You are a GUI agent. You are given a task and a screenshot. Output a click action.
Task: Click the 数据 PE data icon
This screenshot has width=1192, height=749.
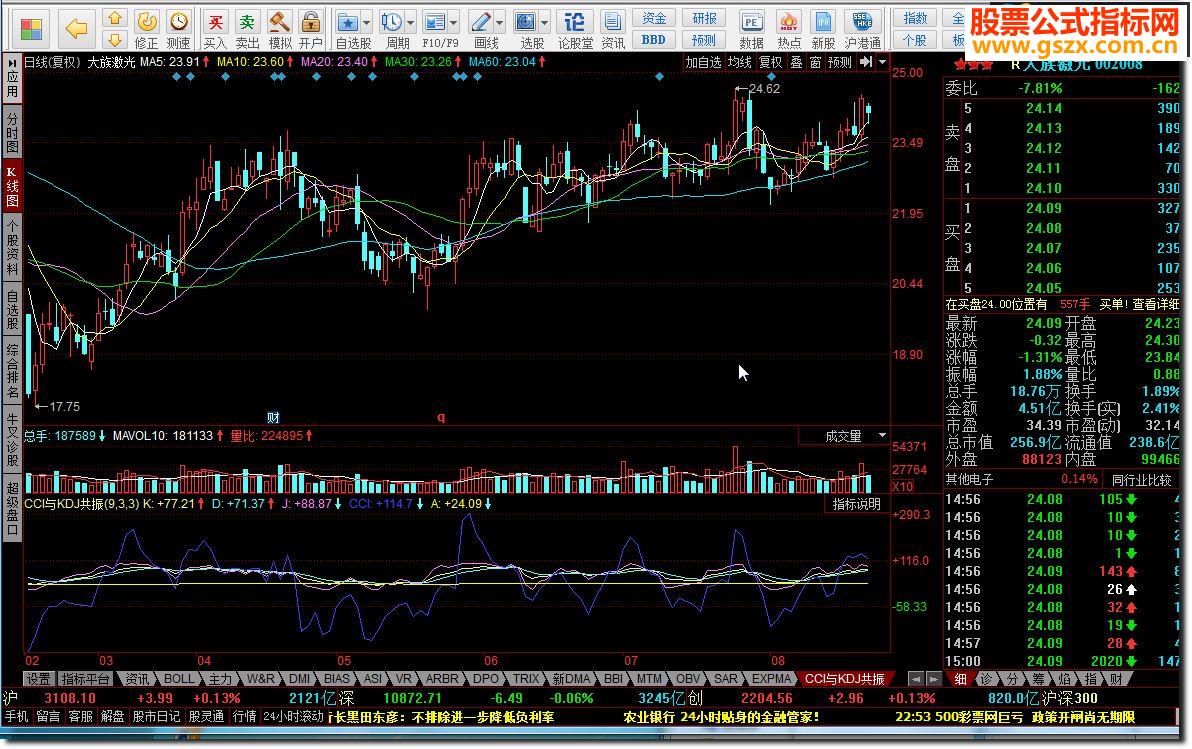[751, 22]
